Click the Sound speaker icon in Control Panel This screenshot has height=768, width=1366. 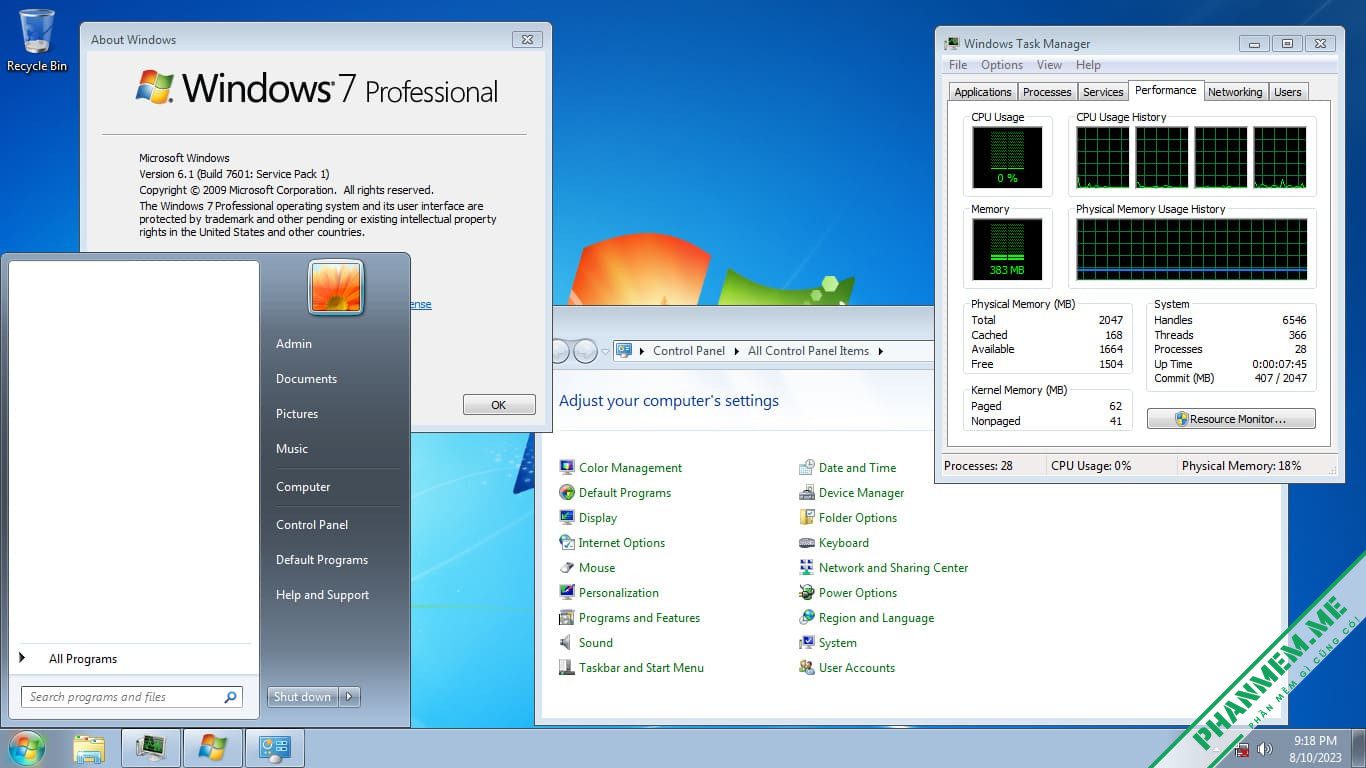567,643
